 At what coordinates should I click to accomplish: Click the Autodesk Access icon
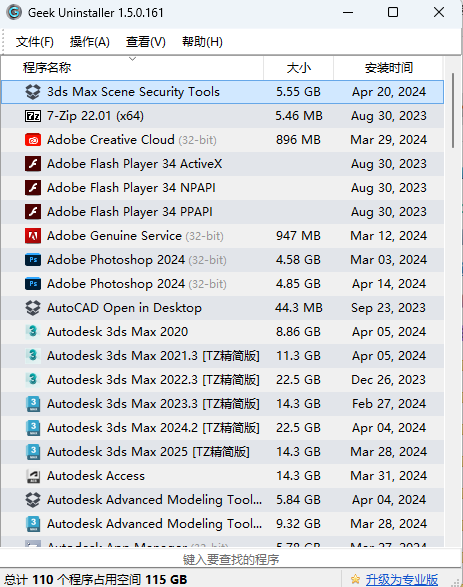pos(33,476)
